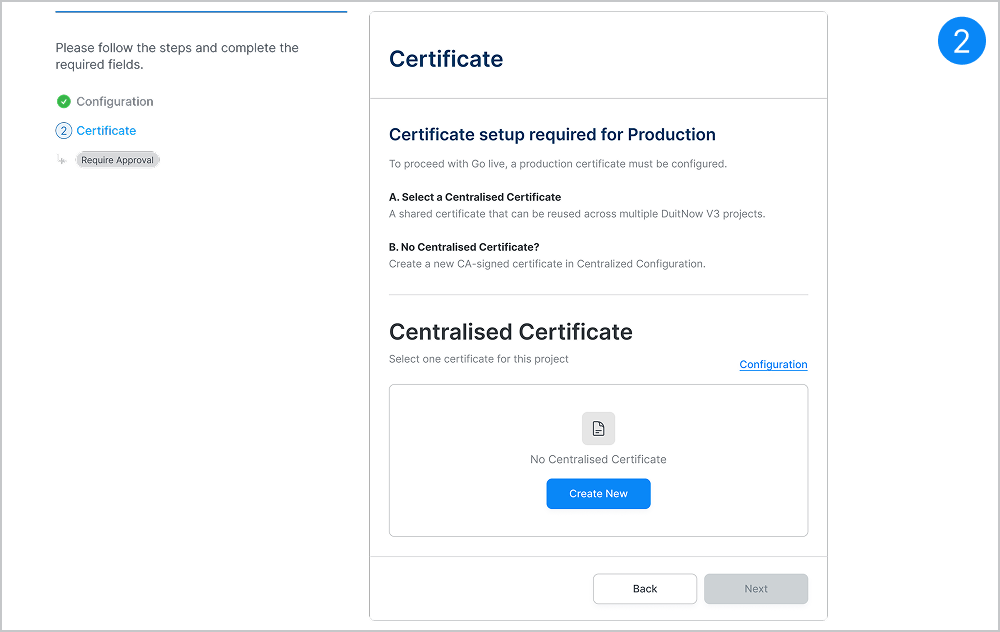This screenshot has width=1000, height=632.
Task: Go back with the Back button
Action: [x=645, y=589]
